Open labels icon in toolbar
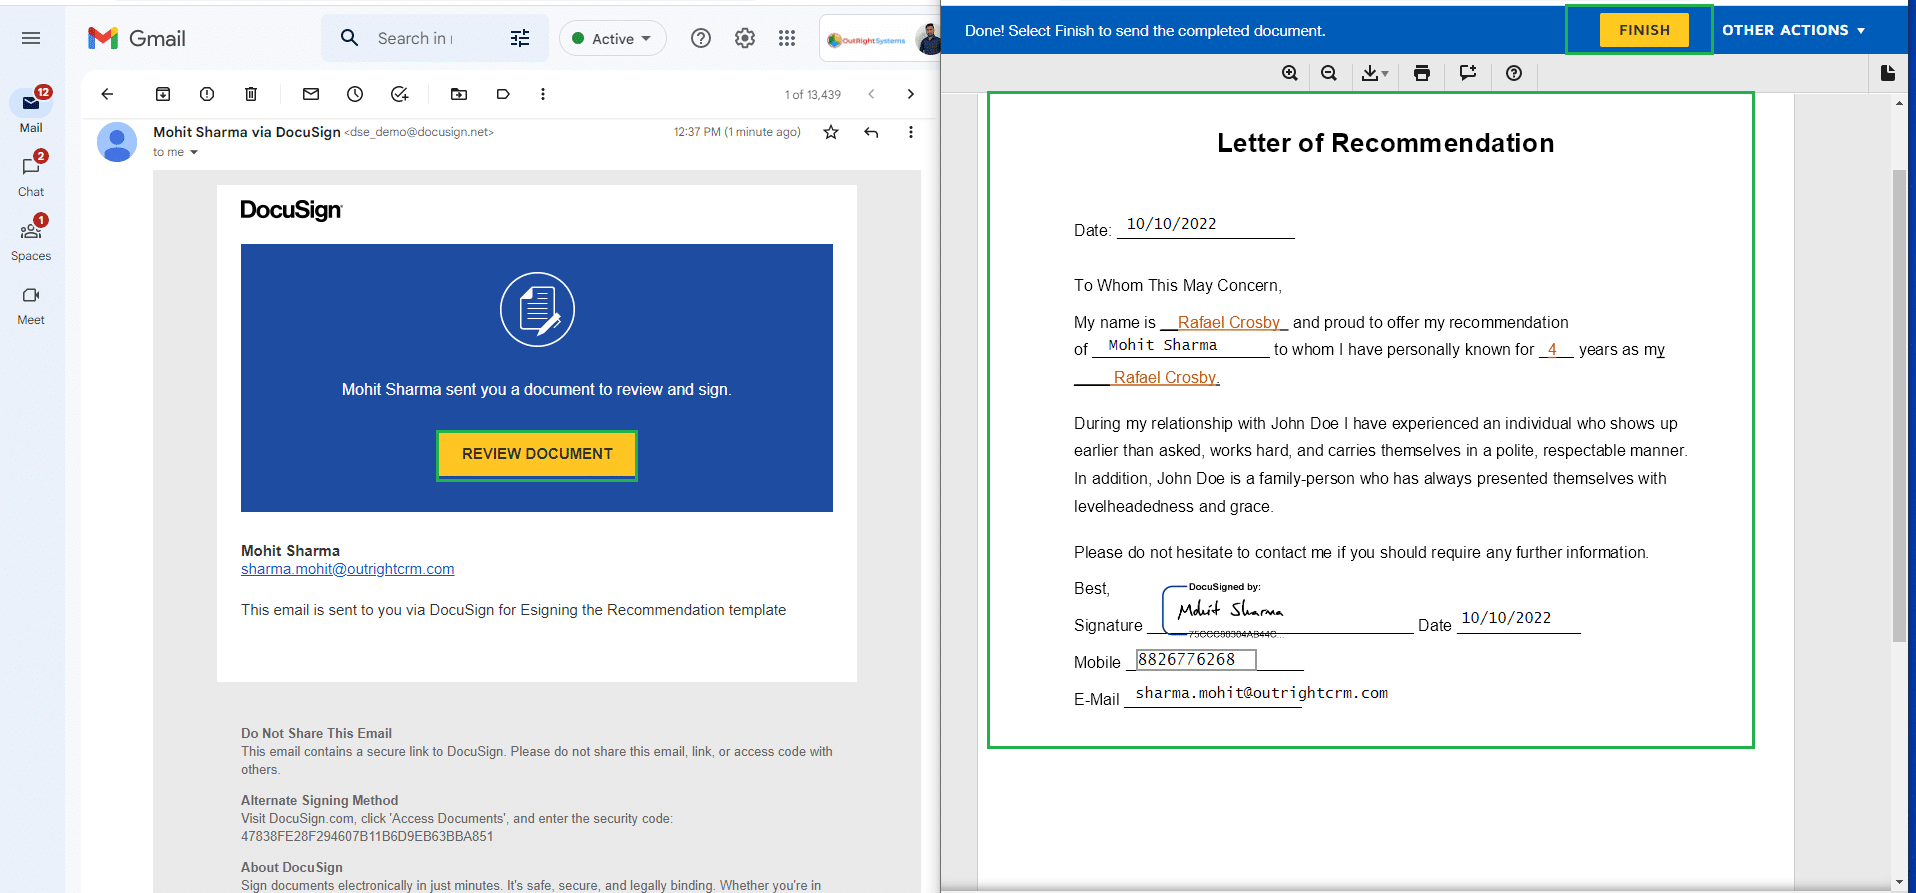 click(x=503, y=94)
